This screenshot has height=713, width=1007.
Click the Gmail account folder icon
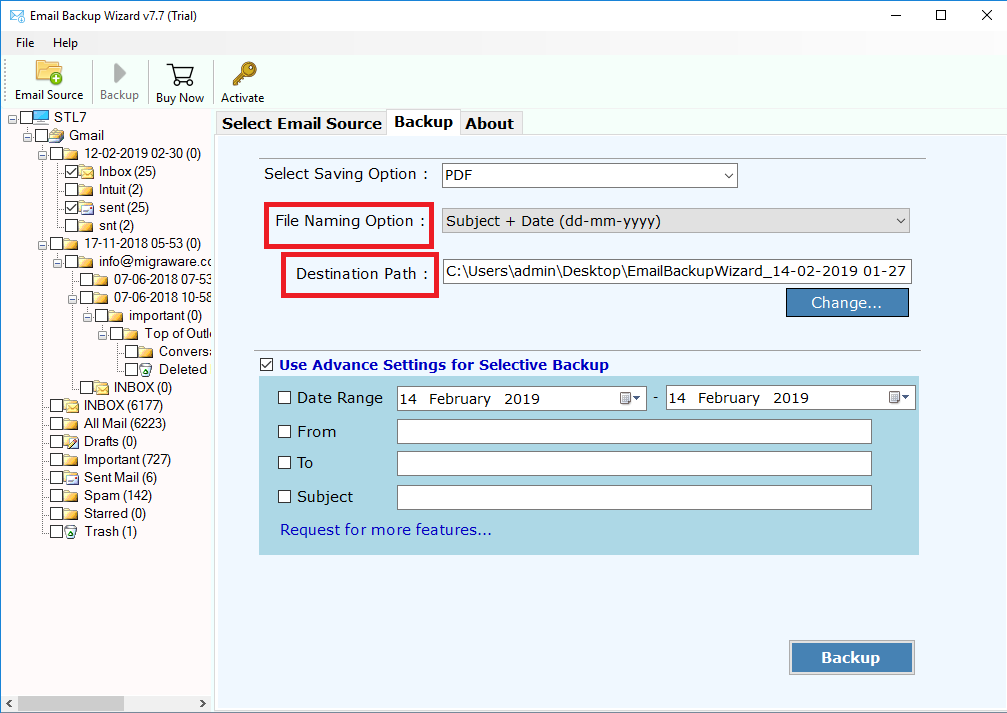coord(57,136)
